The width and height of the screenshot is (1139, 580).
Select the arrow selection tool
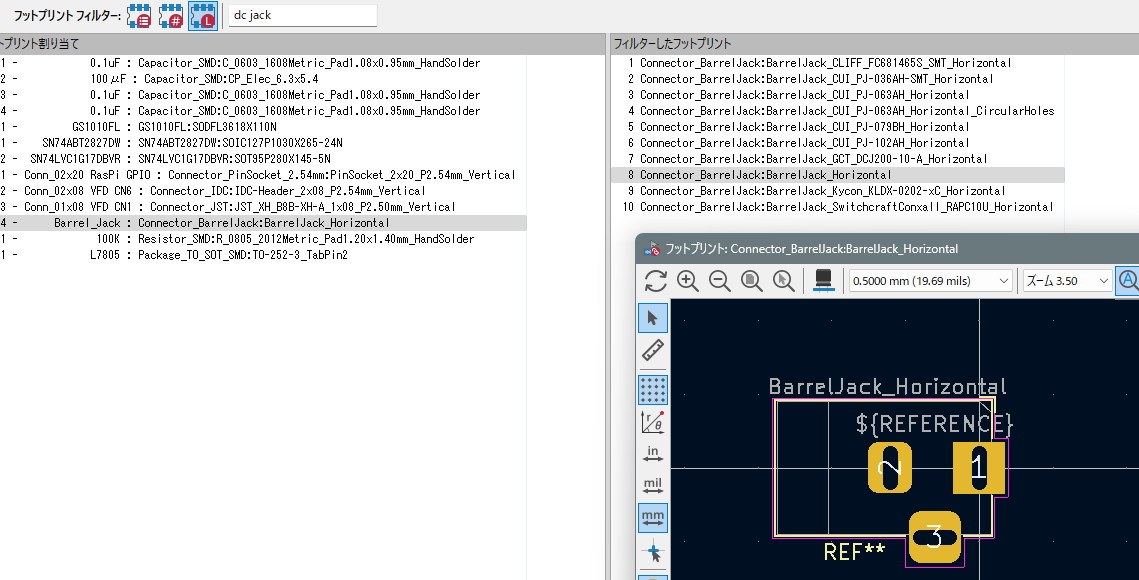pyautogui.click(x=652, y=318)
